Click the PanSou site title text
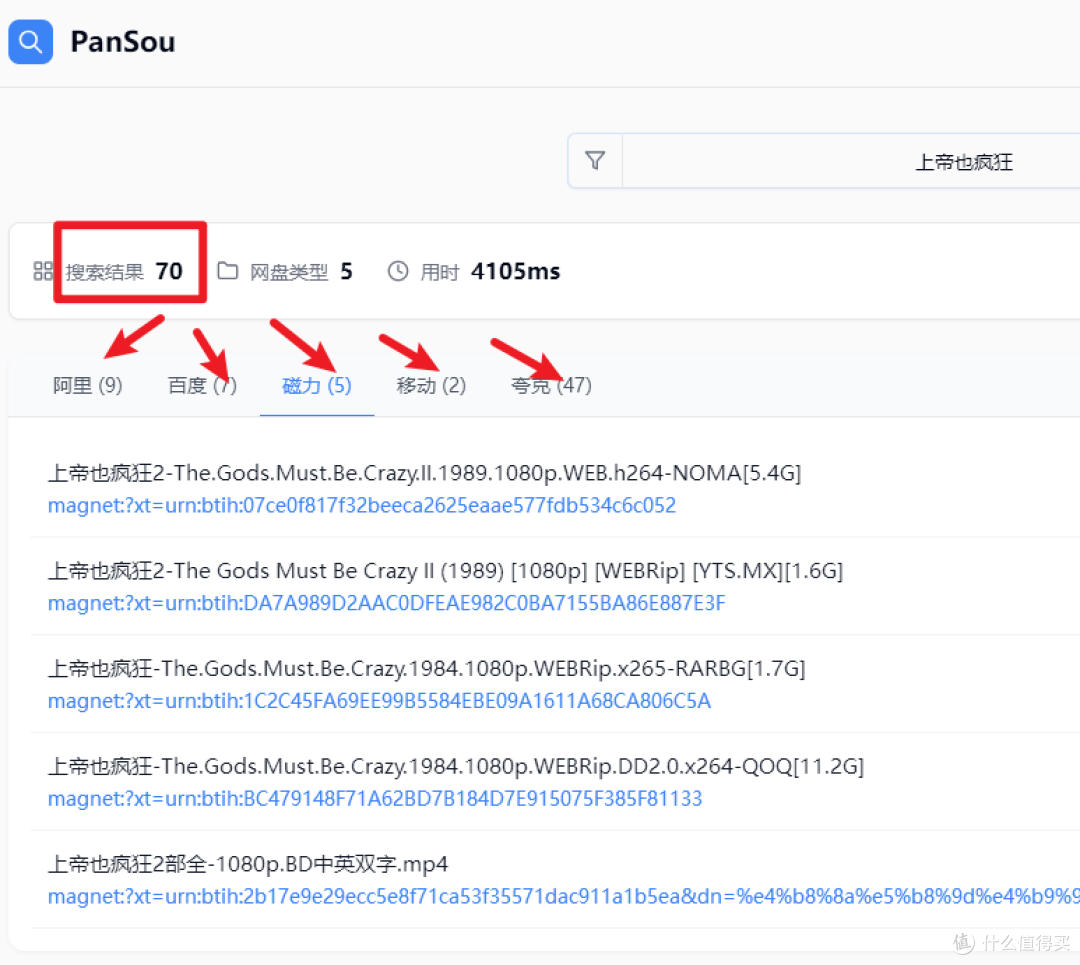Image resolution: width=1080 pixels, height=965 pixels. coord(123,42)
